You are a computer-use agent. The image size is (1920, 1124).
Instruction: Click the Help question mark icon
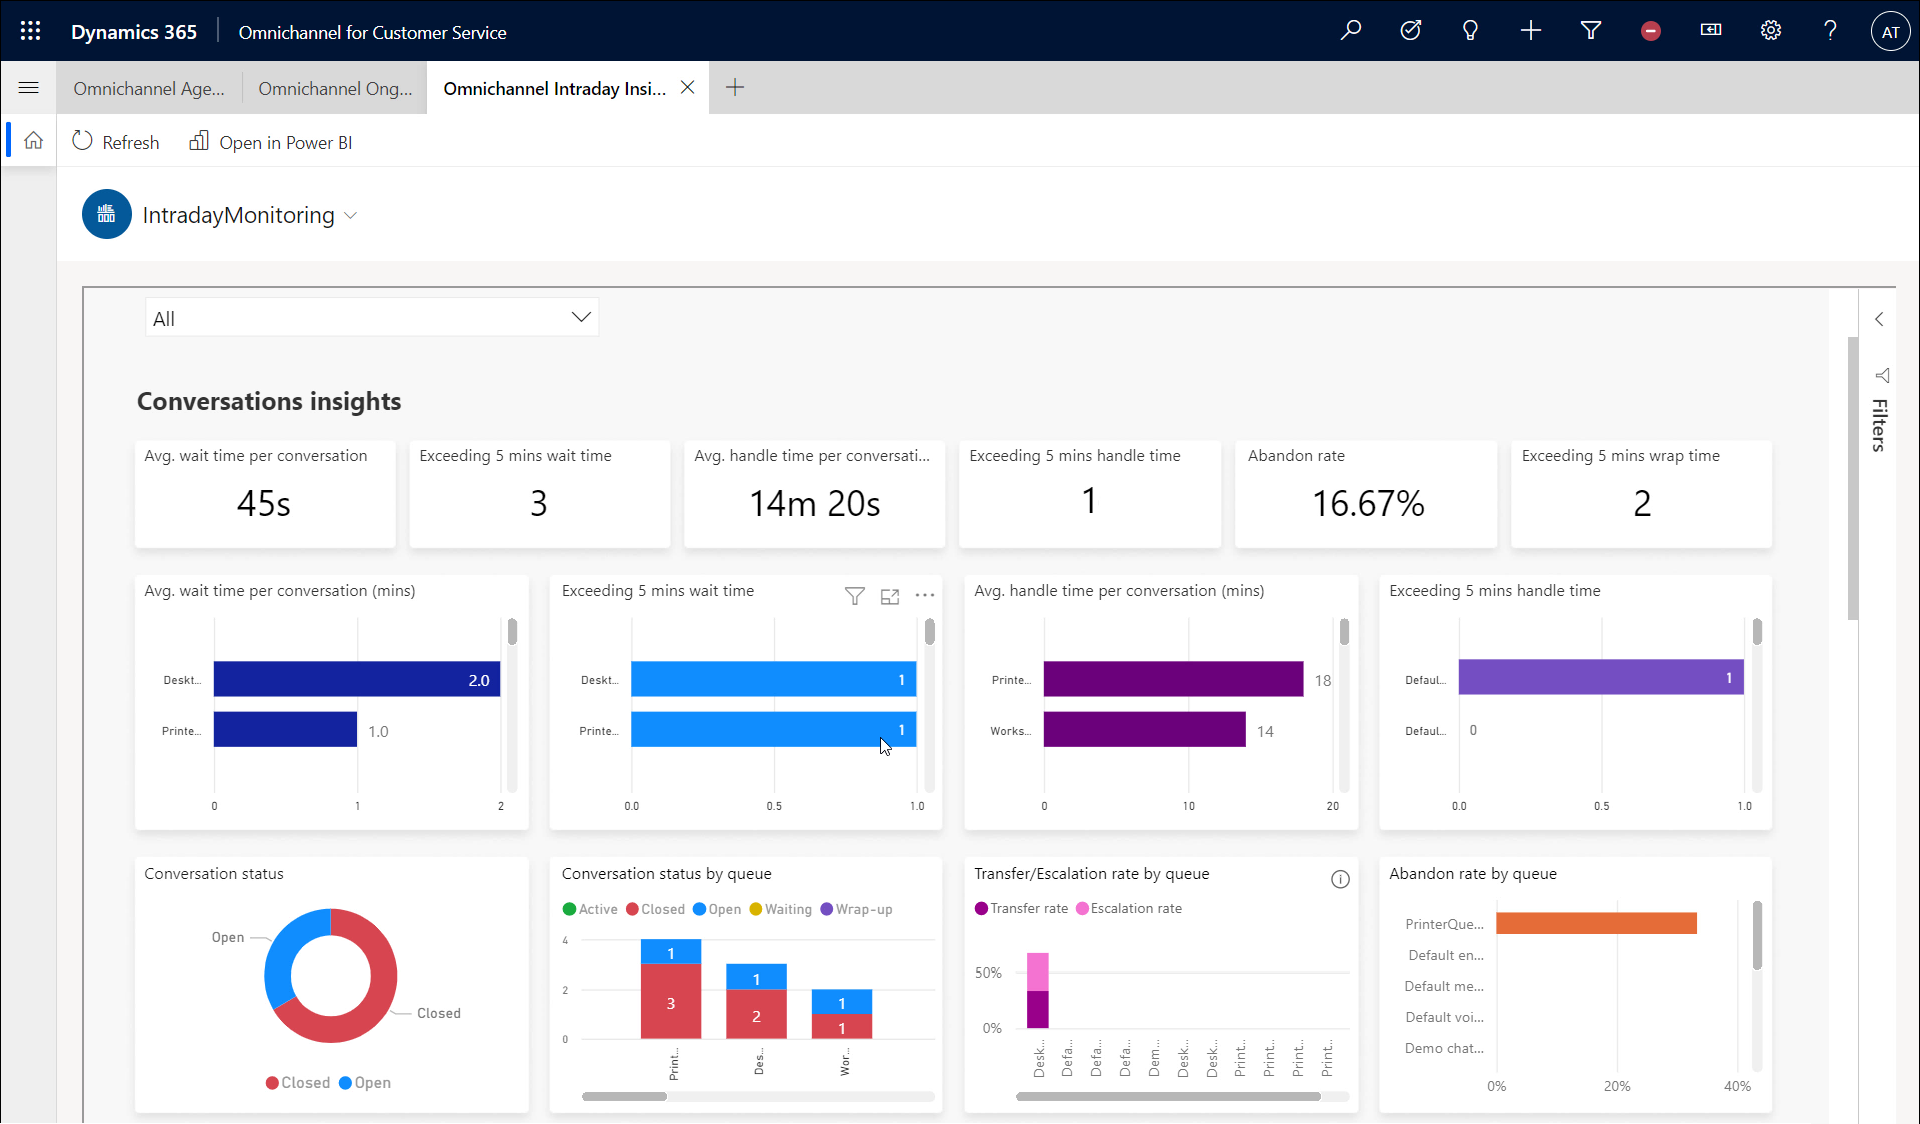1833,31
